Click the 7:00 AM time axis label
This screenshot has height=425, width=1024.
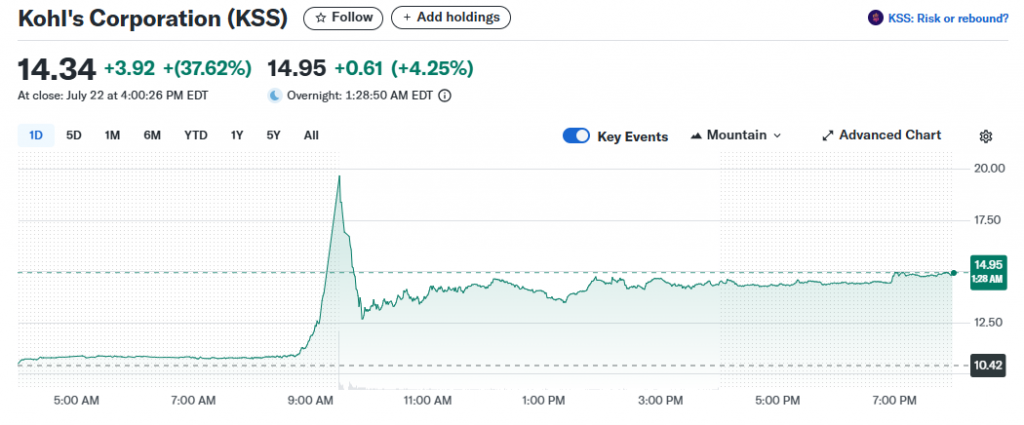pos(193,400)
